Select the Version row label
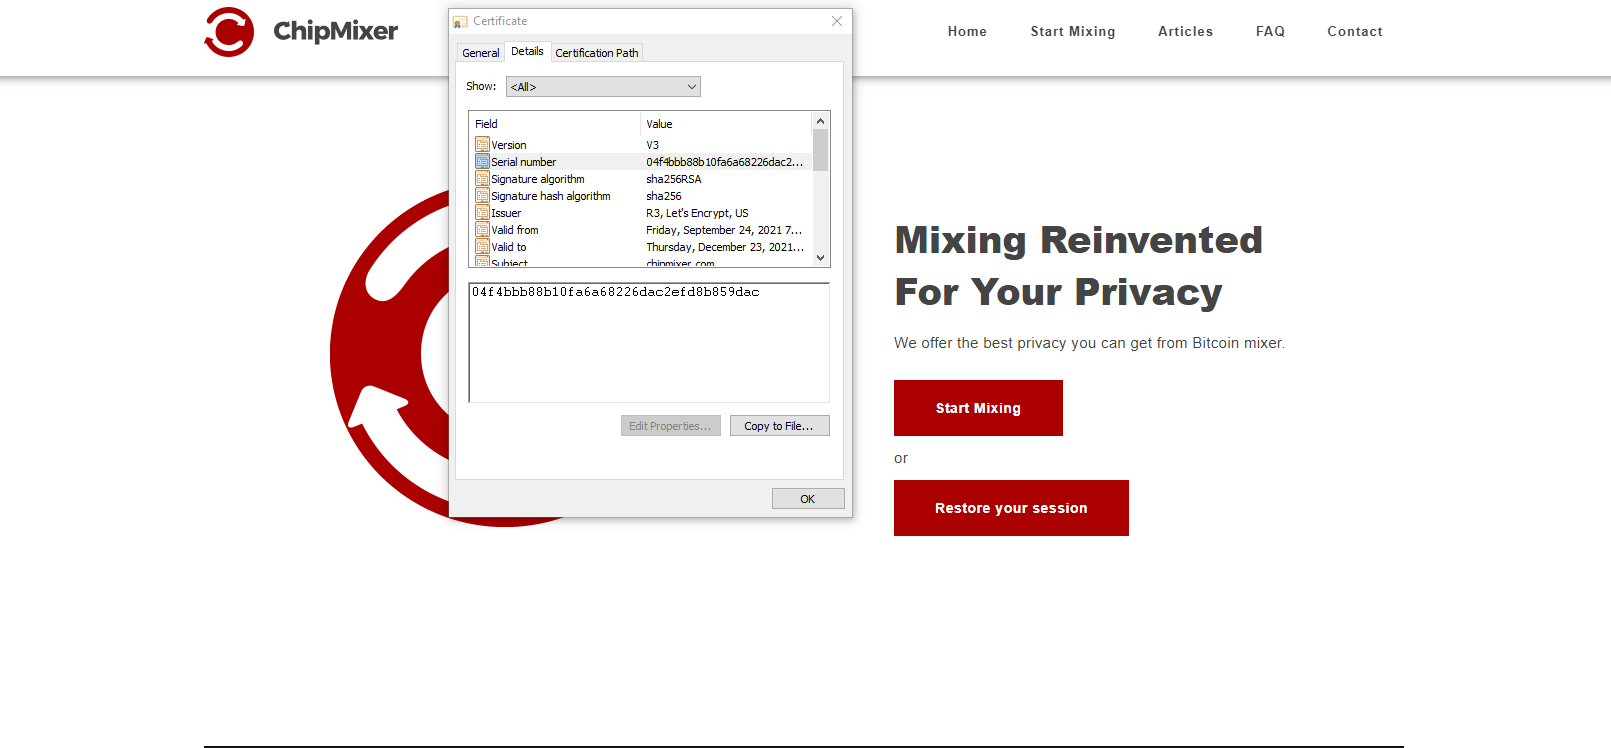1611x748 pixels. click(x=509, y=145)
